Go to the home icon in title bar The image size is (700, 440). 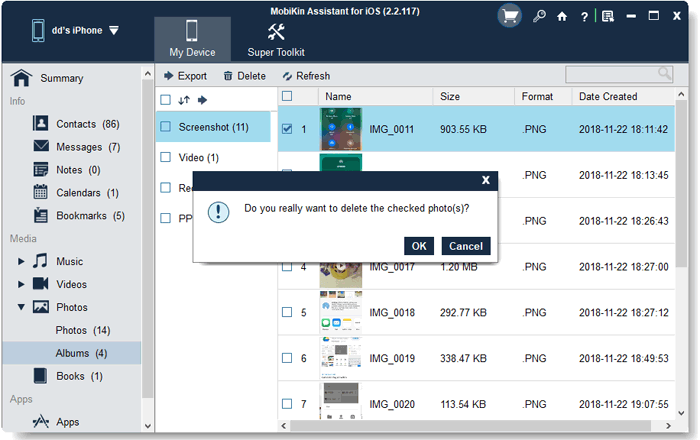(x=562, y=17)
